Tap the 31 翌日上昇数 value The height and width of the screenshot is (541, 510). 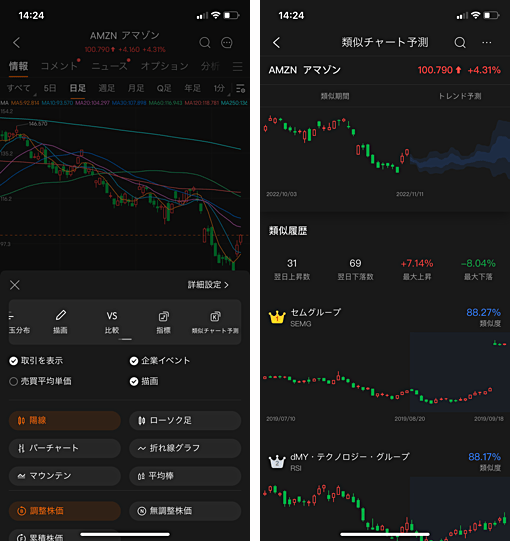tap(292, 264)
